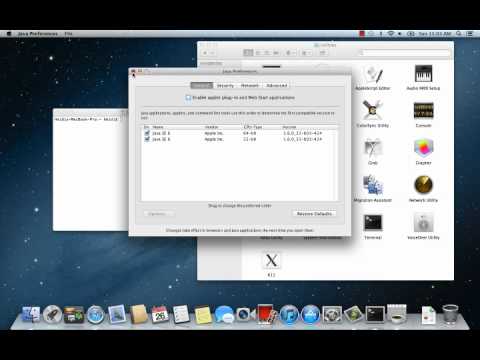Open Calendar icon in Dock
Viewport: 480px width, 360px height.
pyautogui.click(x=160, y=314)
